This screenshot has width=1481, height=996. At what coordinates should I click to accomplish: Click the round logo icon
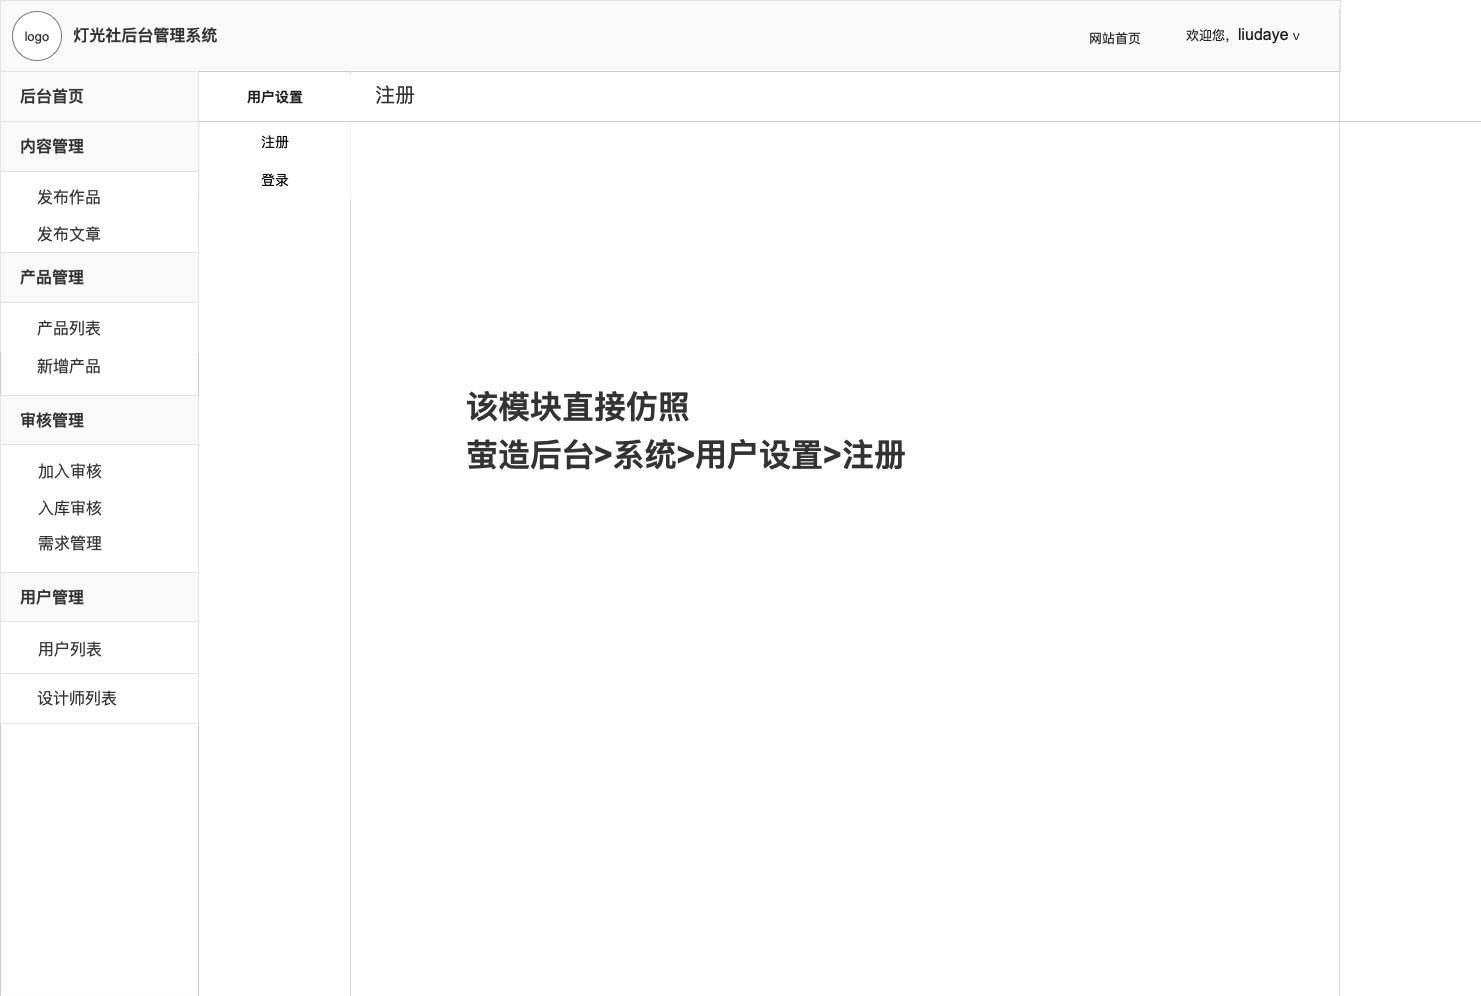pos(37,36)
